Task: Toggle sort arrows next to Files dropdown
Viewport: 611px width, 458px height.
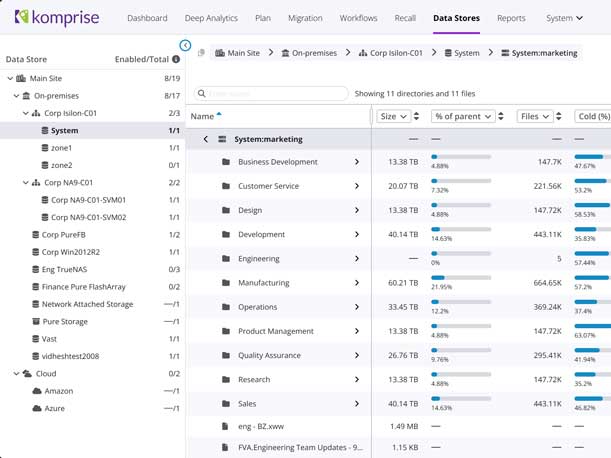Action: click(558, 117)
